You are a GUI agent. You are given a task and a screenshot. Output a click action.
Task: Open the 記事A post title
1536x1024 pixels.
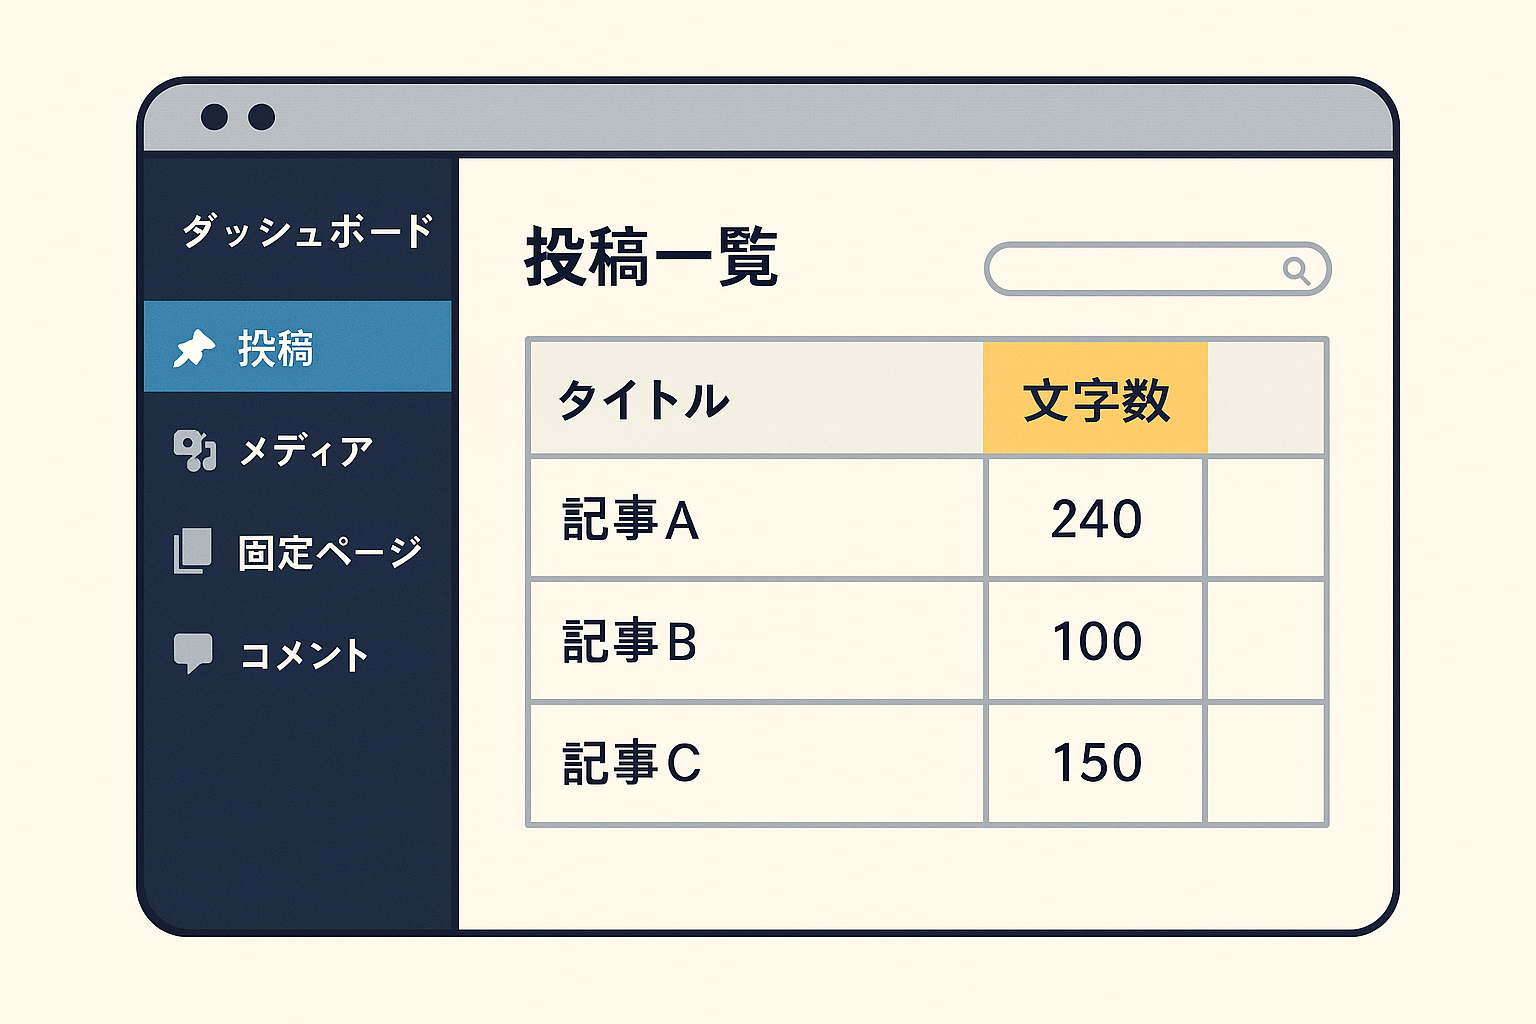point(631,520)
